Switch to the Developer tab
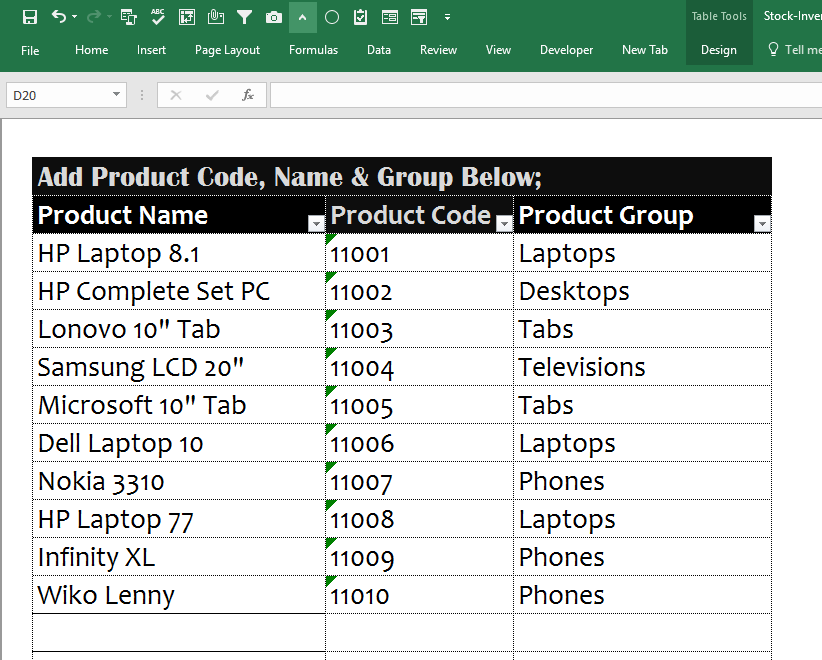The width and height of the screenshot is (822, 660). pos(566,50)
